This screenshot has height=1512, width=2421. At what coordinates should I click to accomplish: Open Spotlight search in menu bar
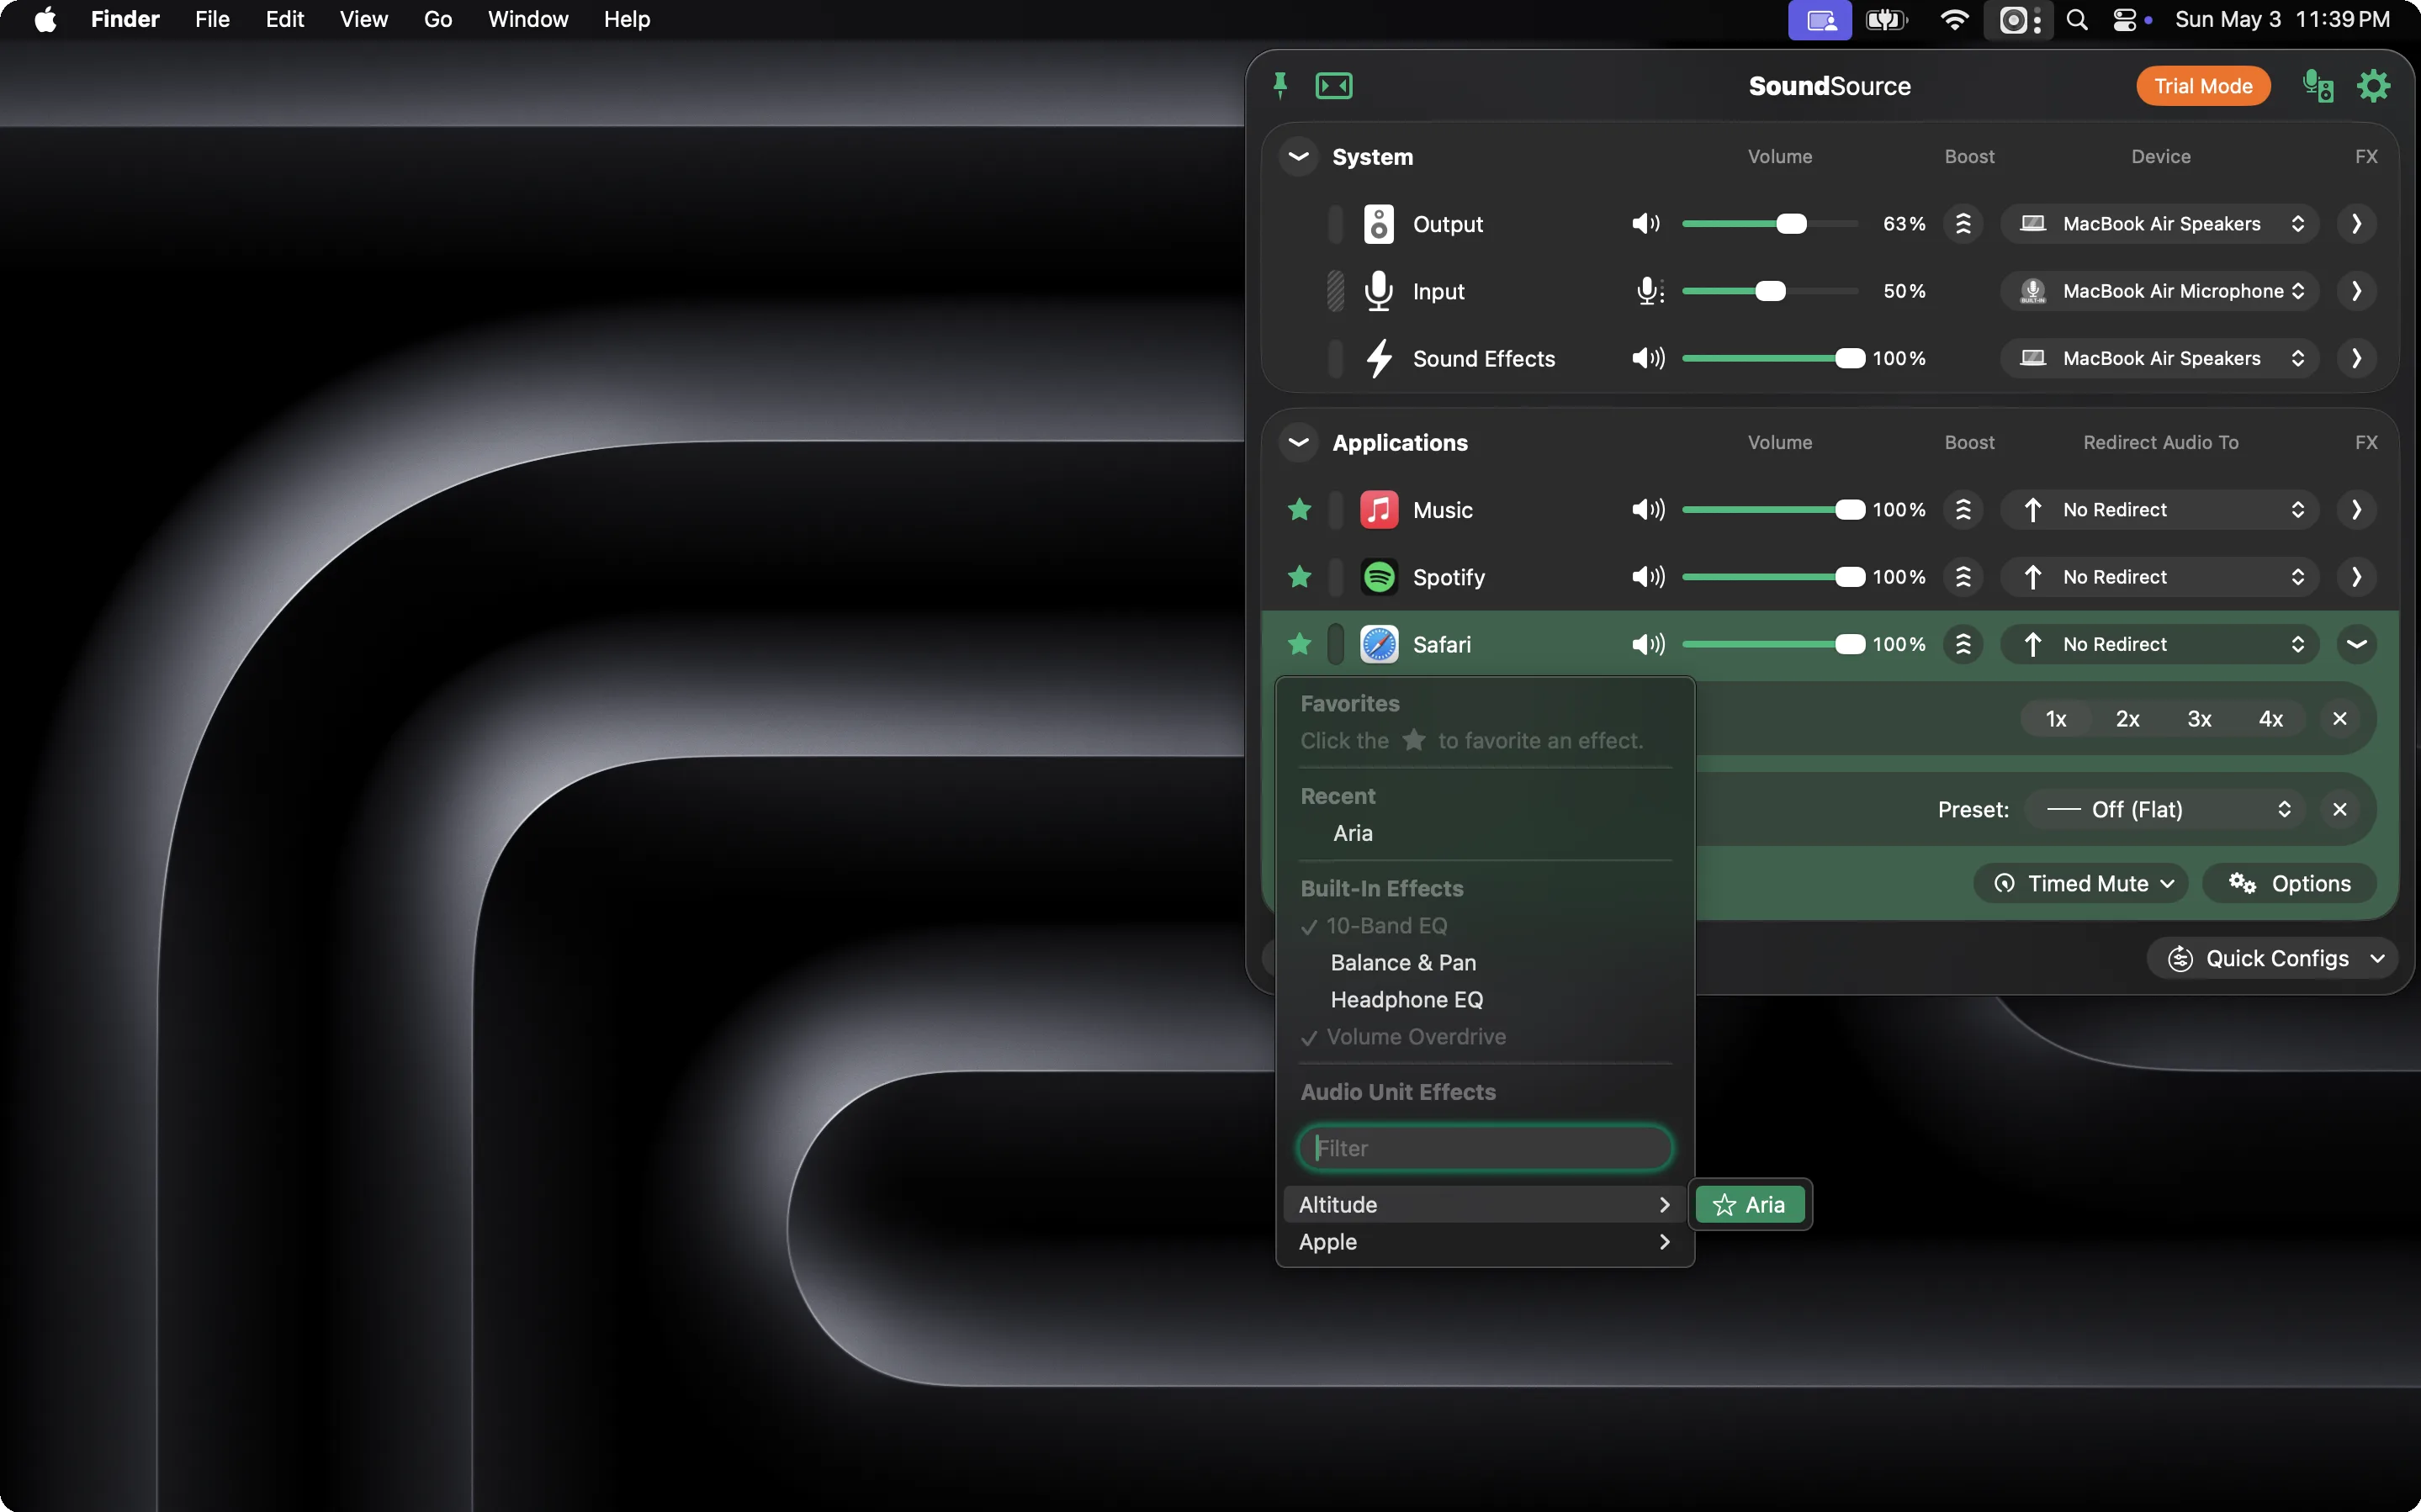coord(2077,20)
